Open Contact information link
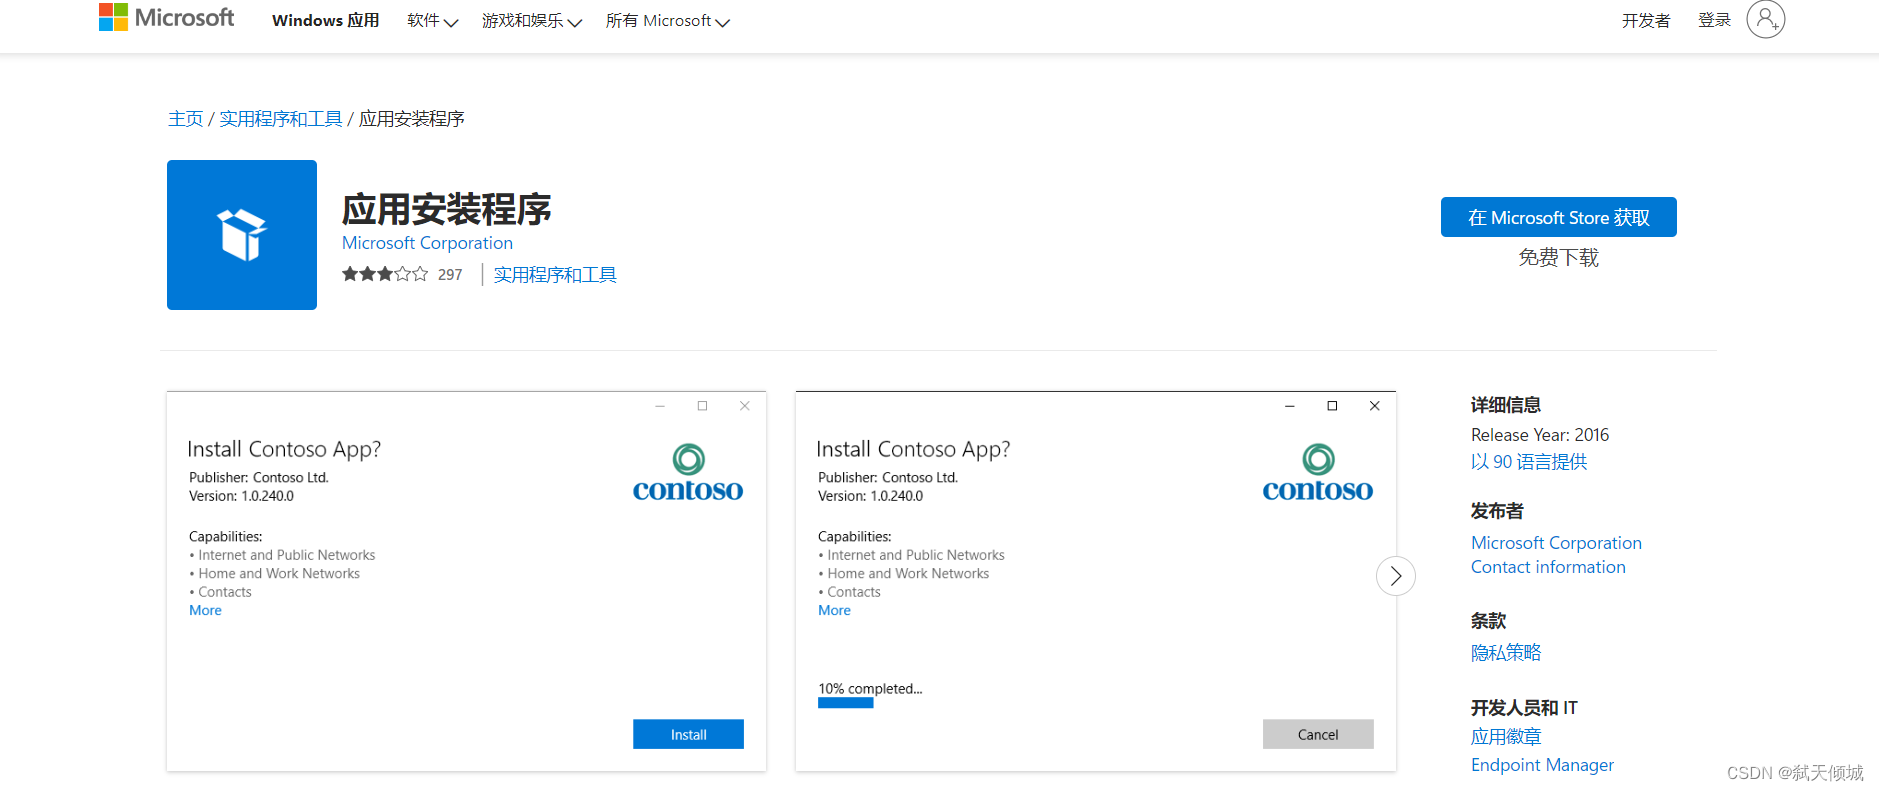The image size is (1879, 791). click(x=1548, y=567)
